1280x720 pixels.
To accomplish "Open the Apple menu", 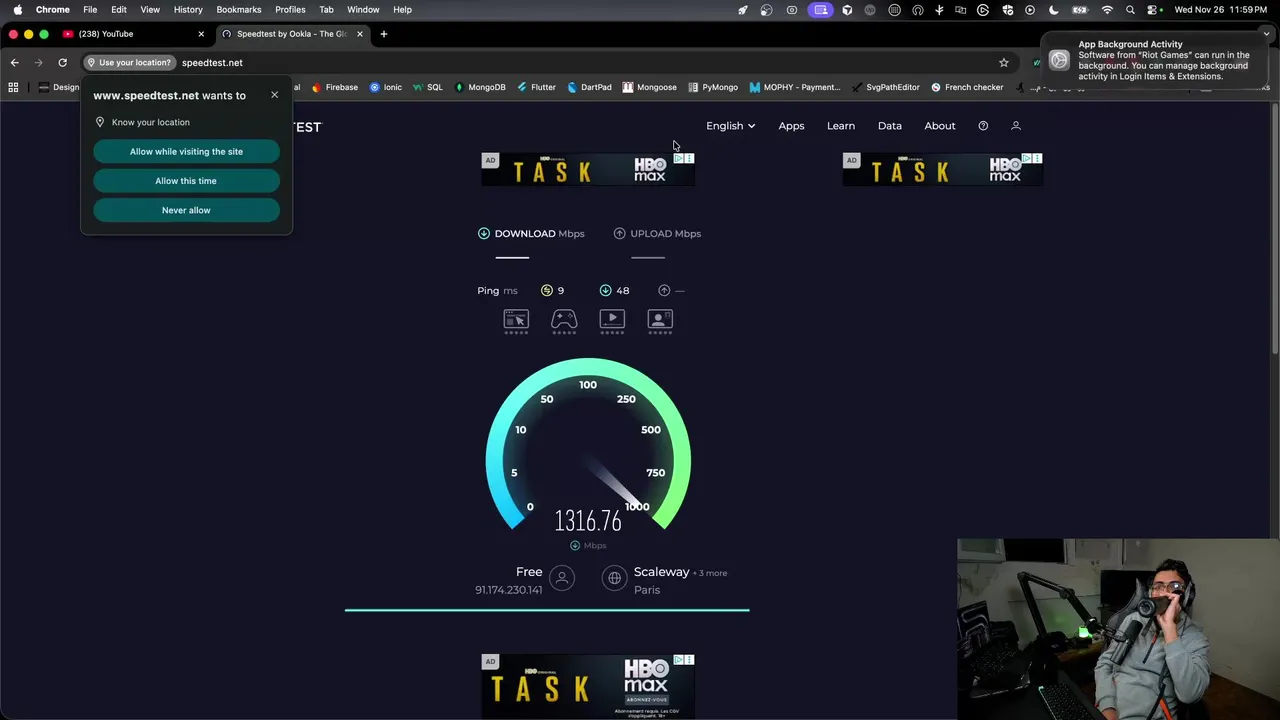I will click(17, 10).
